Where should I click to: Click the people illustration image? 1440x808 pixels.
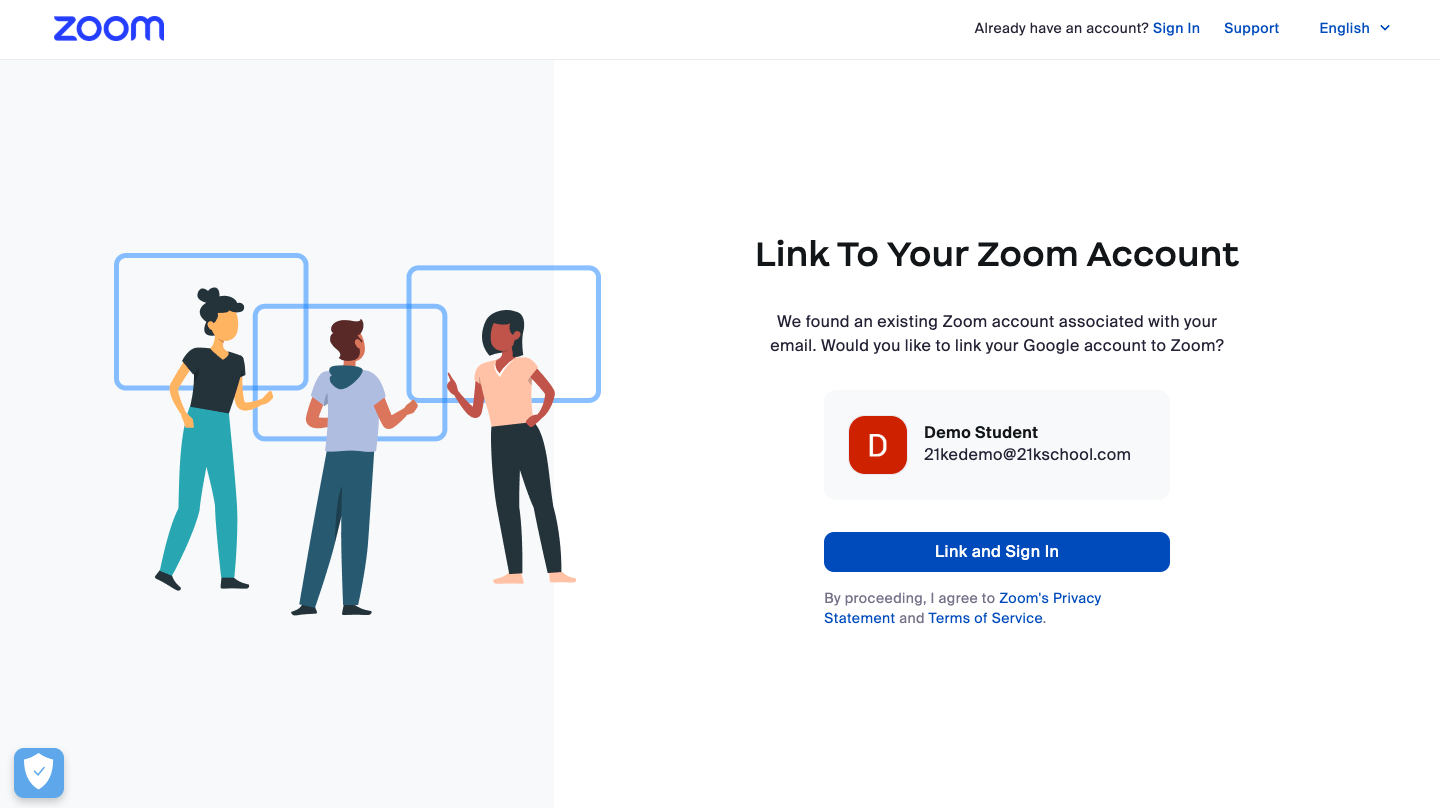357,435
